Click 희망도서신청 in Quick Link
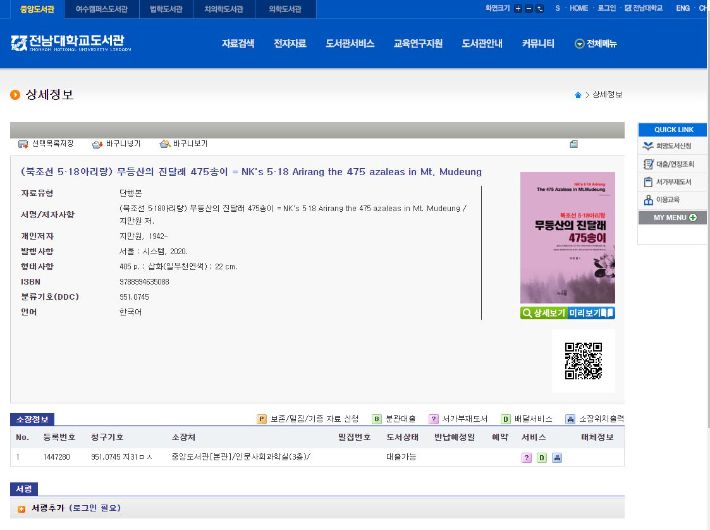 [x=672, y=146]
